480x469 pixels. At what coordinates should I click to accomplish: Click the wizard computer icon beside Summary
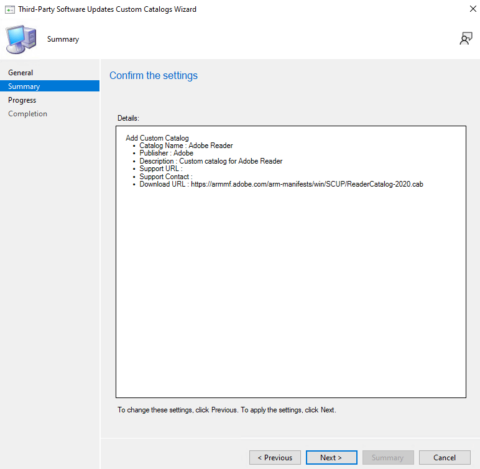tap(21, 39)
